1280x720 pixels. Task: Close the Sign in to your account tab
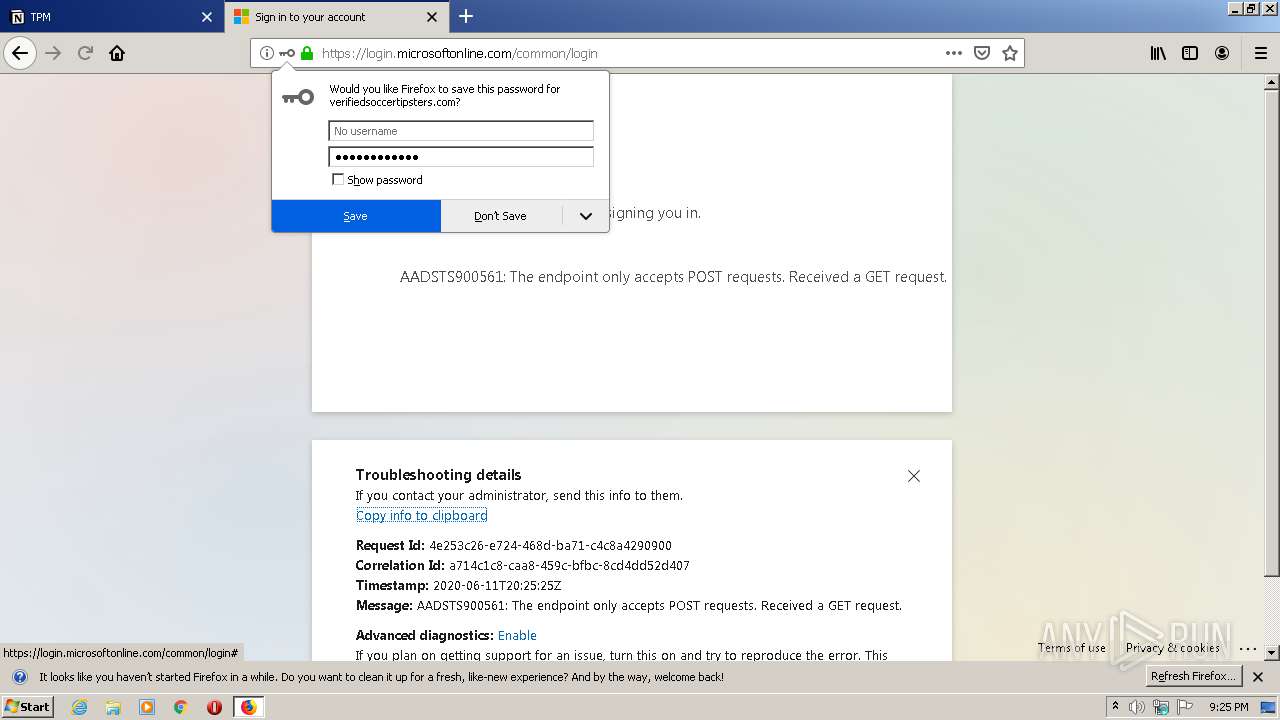(x=432, y=17)
